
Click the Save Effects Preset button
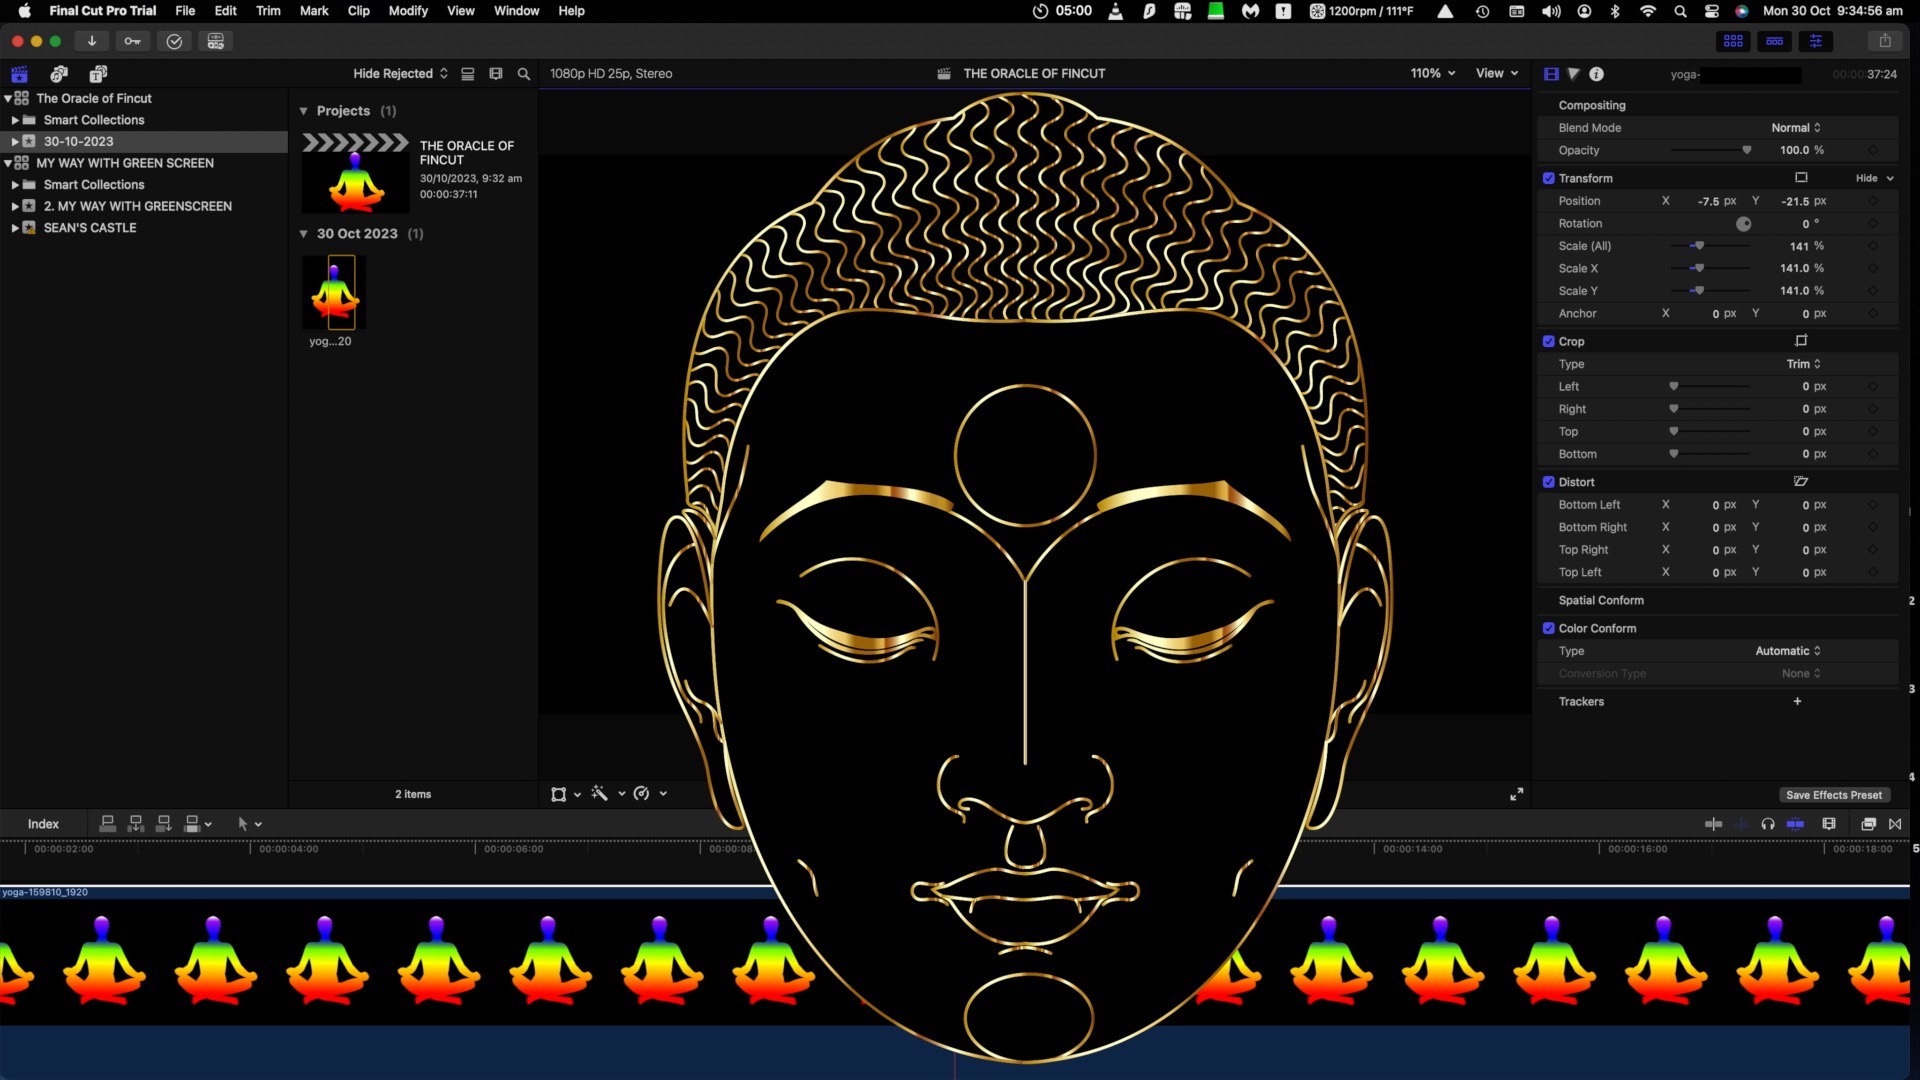click(1833, 795)
